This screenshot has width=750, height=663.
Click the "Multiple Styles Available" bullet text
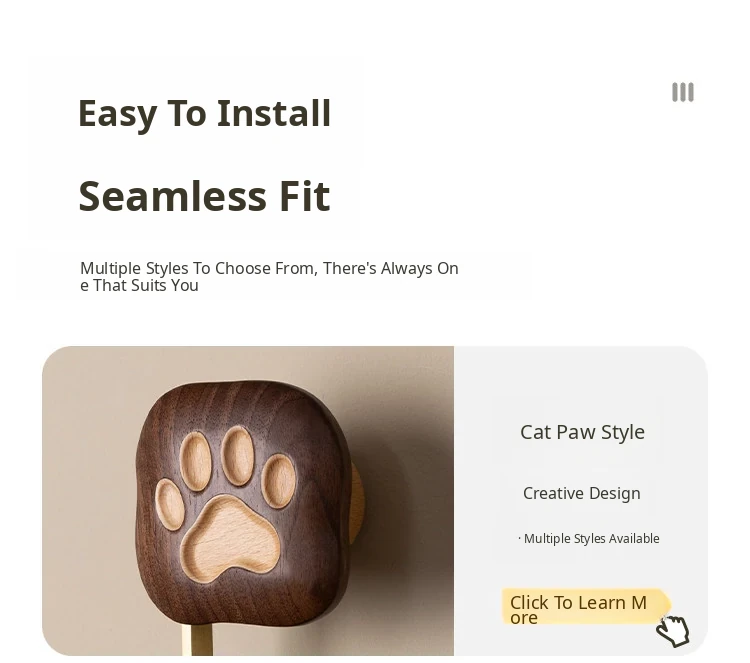click(x=589, y=539)
